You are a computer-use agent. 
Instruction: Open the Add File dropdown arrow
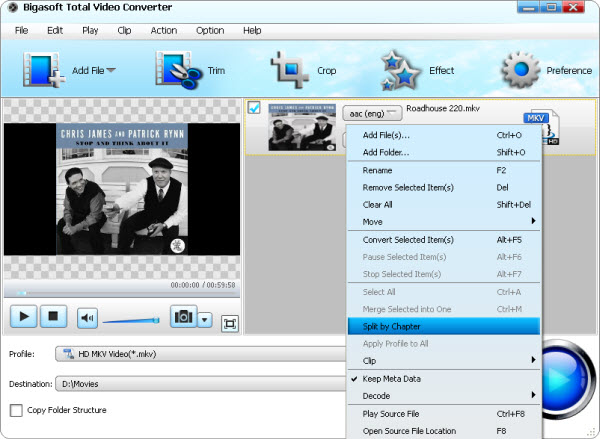(x=111, y=70)
